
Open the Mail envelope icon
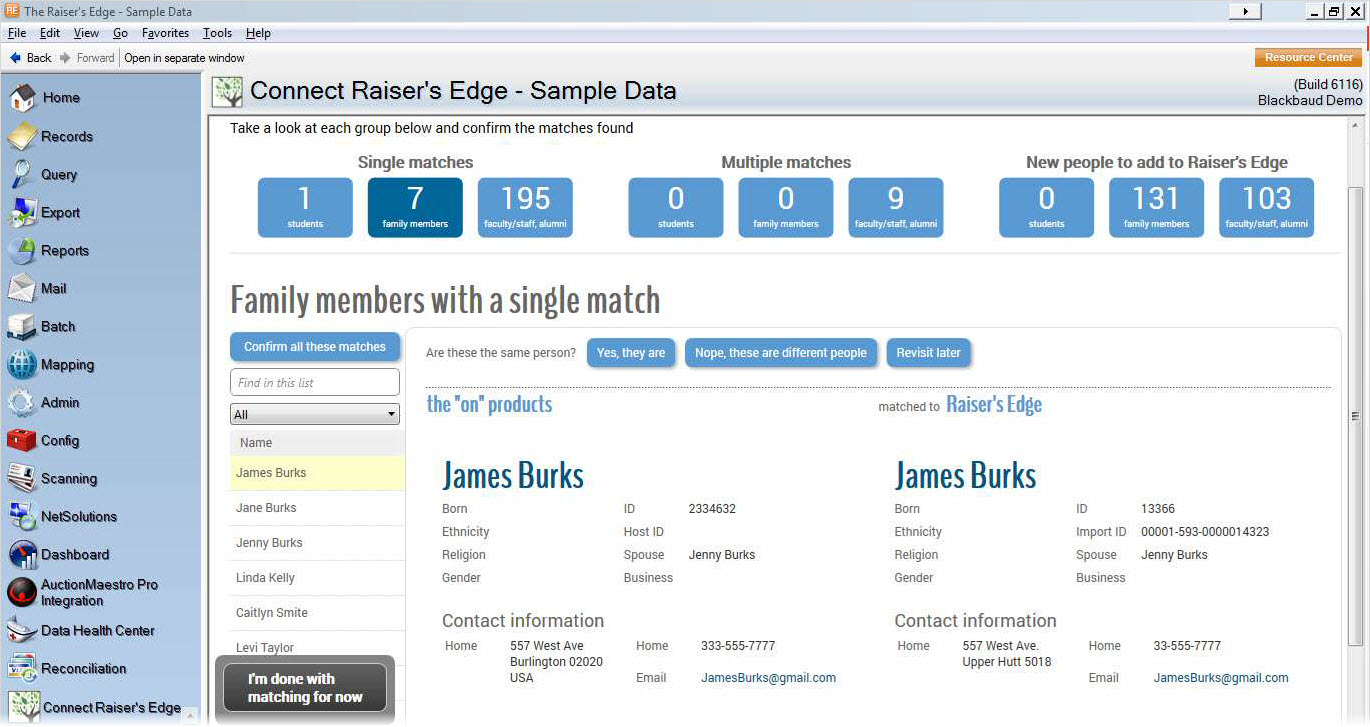(x=22, y=288)
